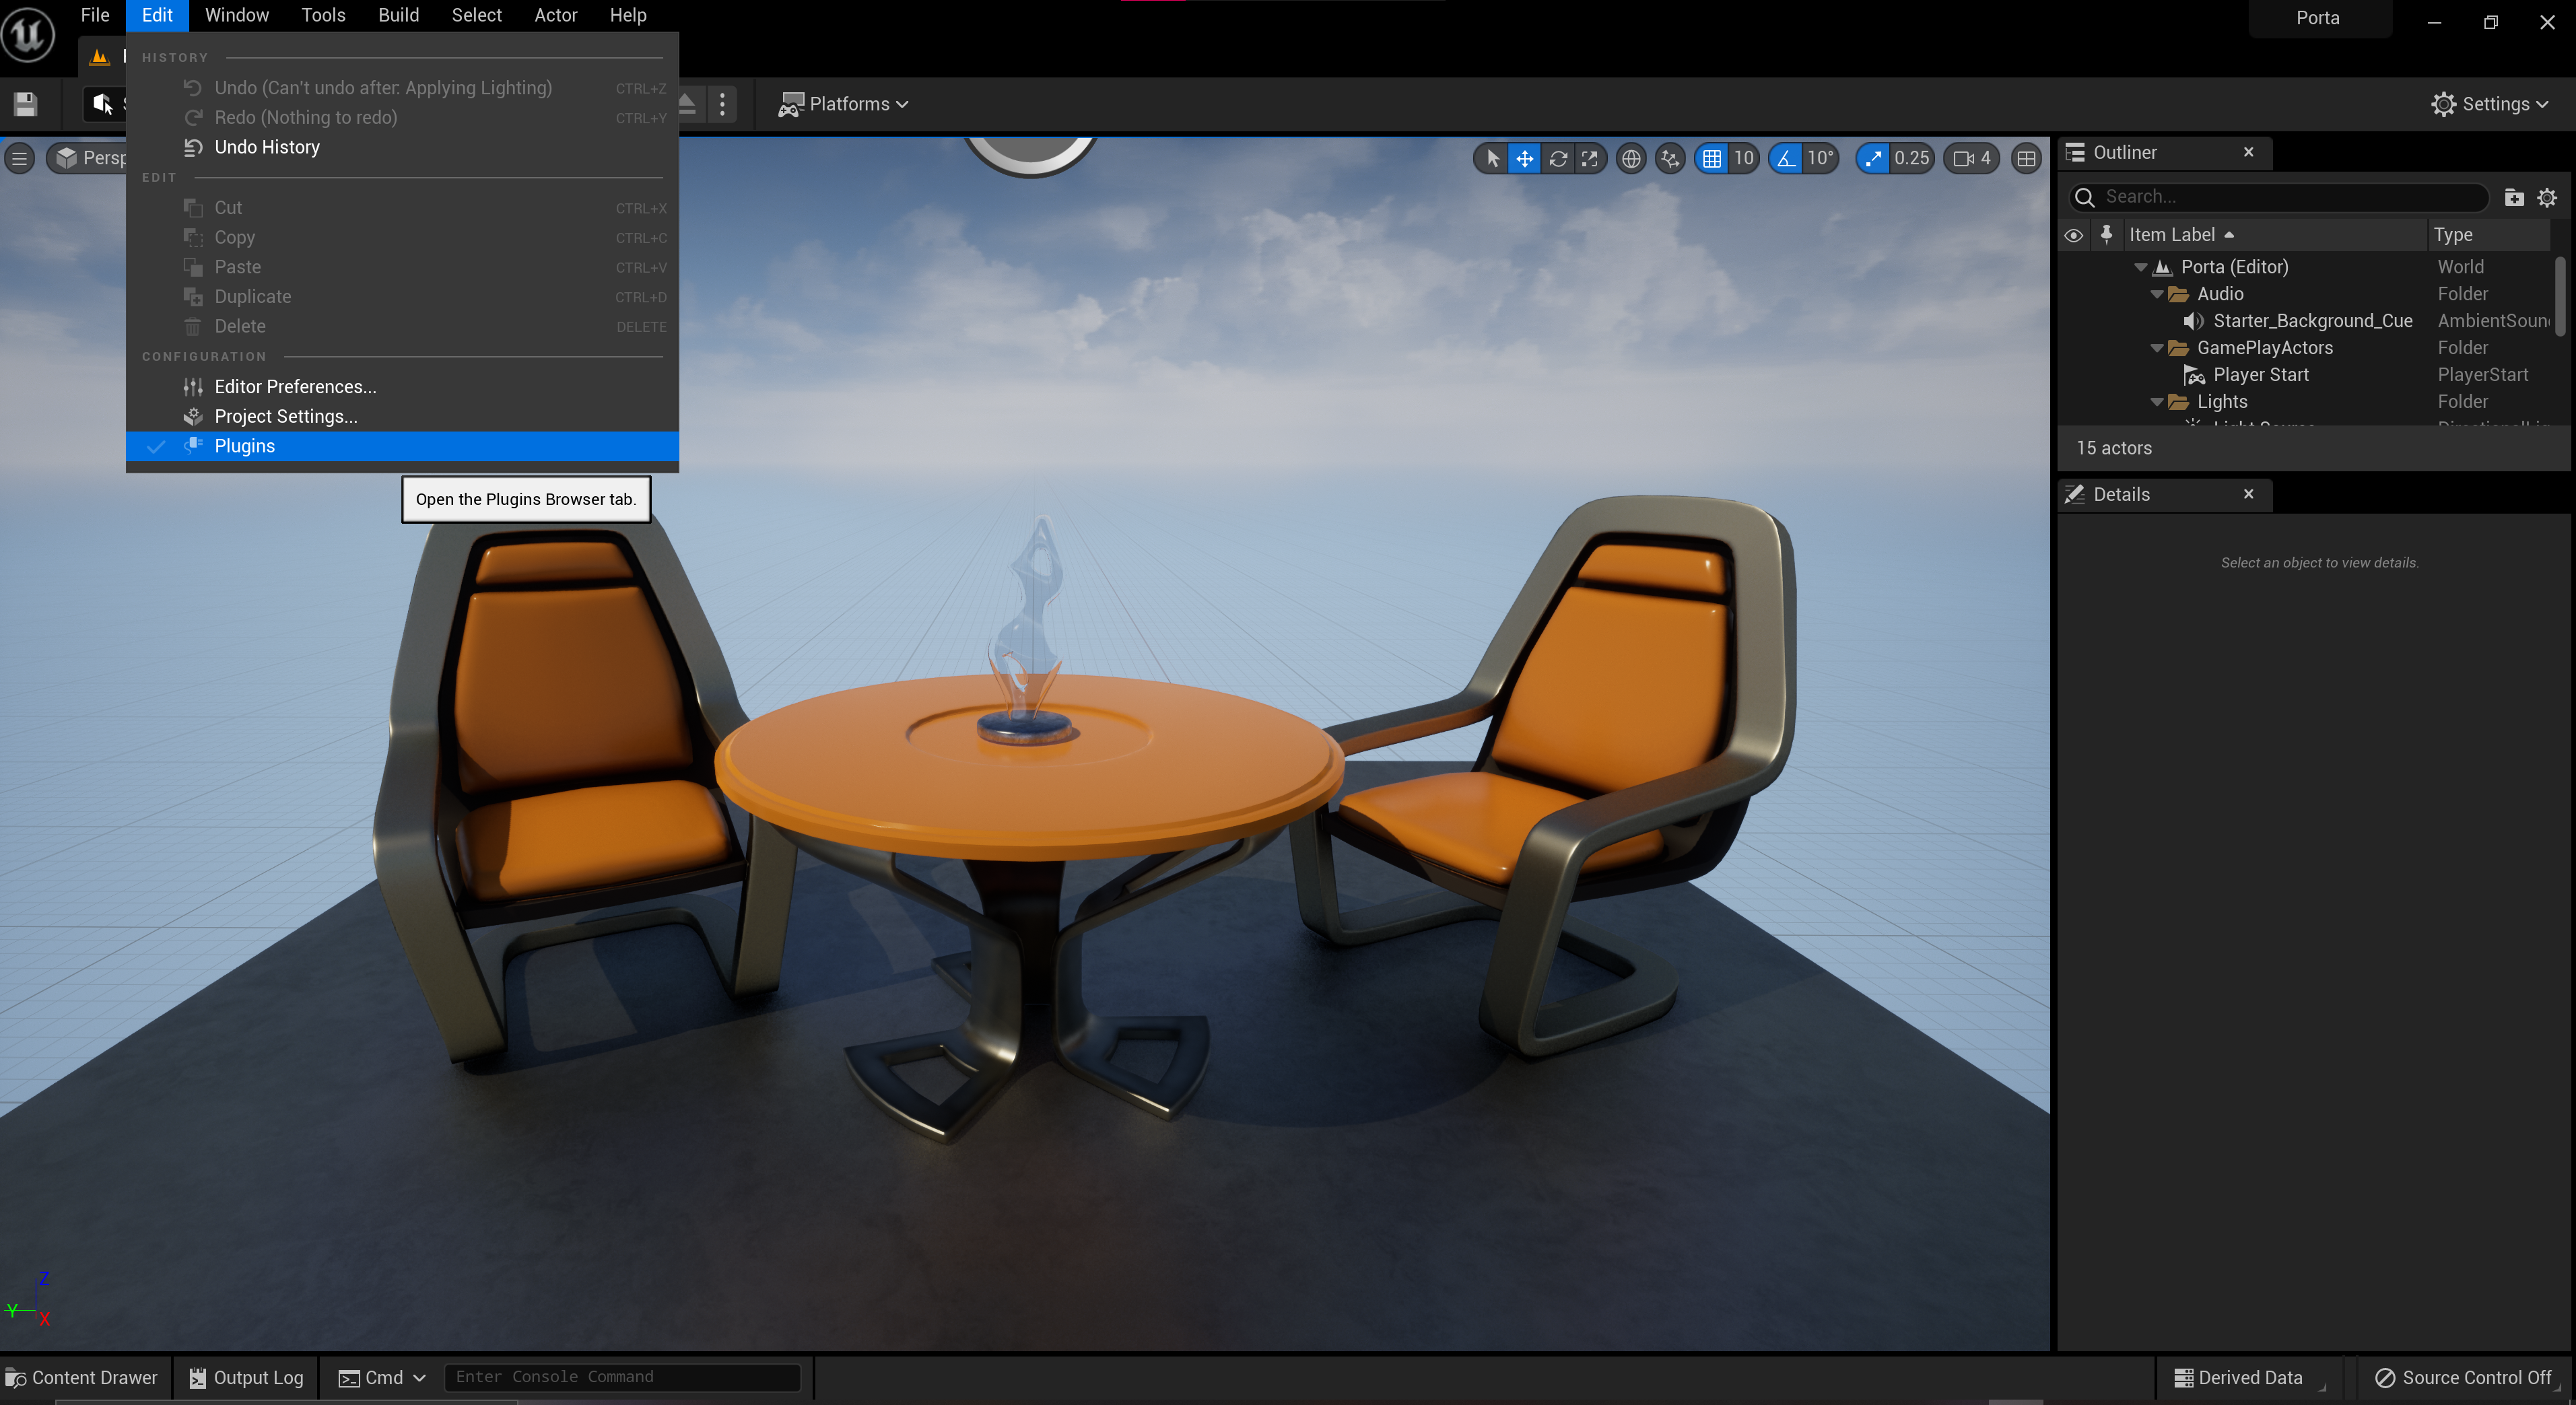Click the Outliner add folder icon

click(x=2513, y=197)
